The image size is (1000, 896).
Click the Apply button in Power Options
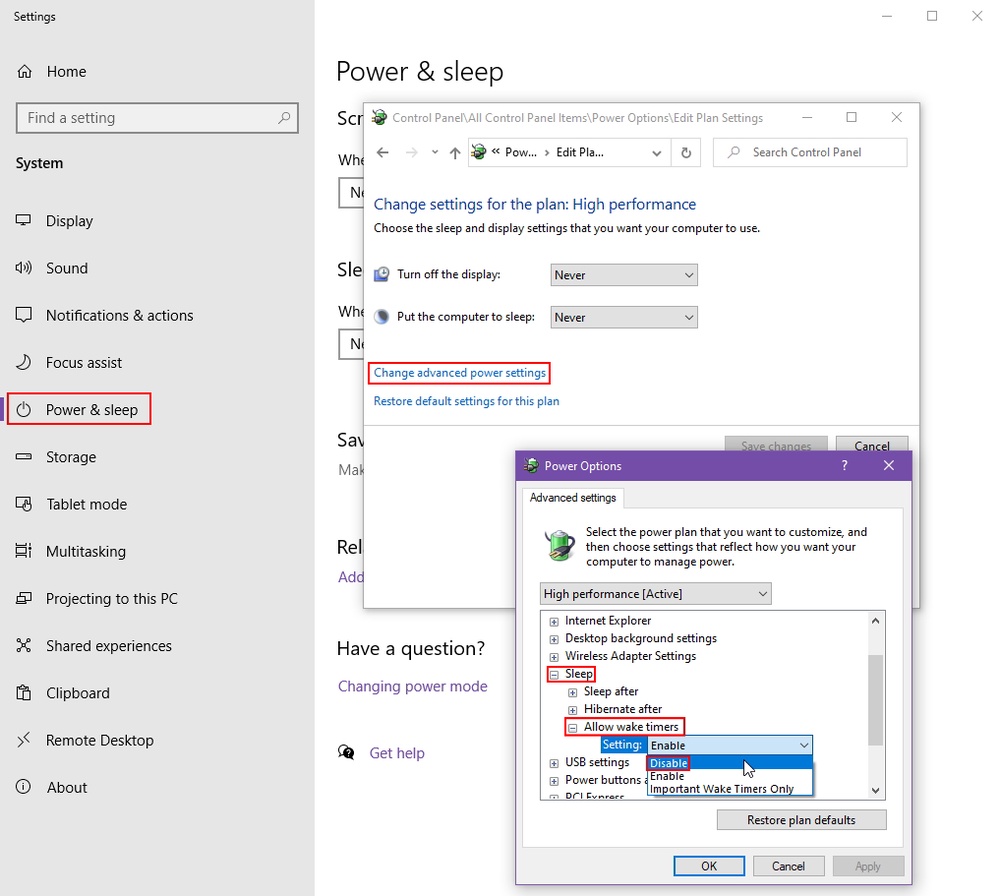tap(868, 866)
